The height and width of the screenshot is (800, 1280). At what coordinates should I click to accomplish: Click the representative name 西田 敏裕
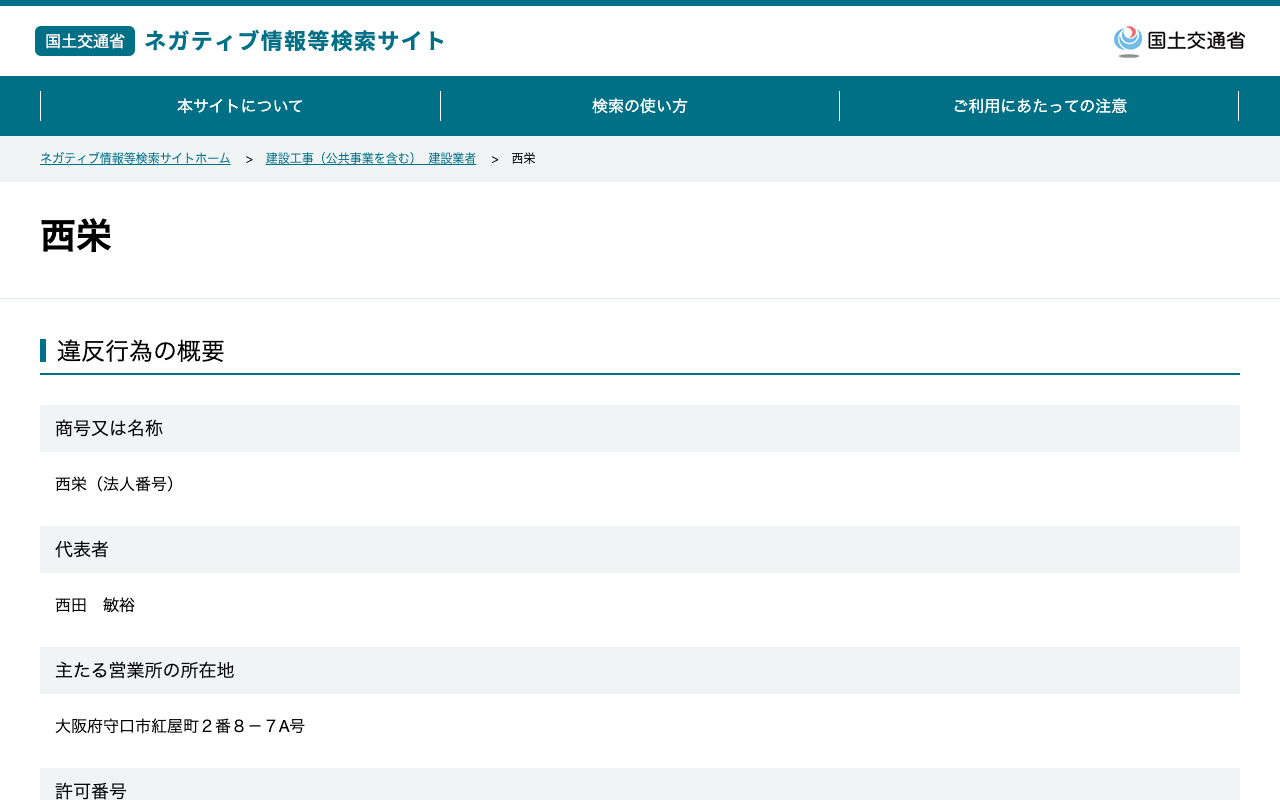pos(95,605)
